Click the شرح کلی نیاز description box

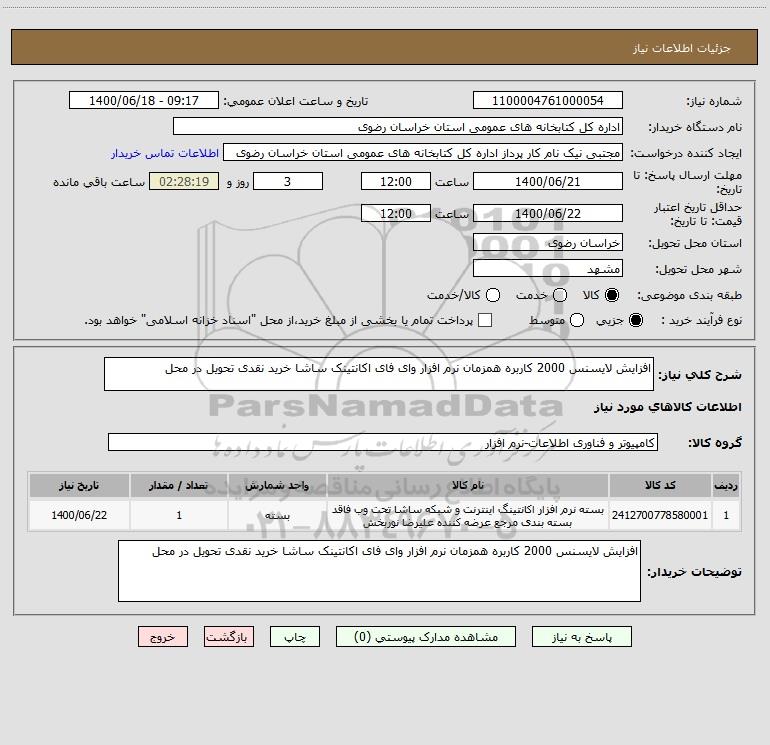pyautogui.click(x=379, y=374)
